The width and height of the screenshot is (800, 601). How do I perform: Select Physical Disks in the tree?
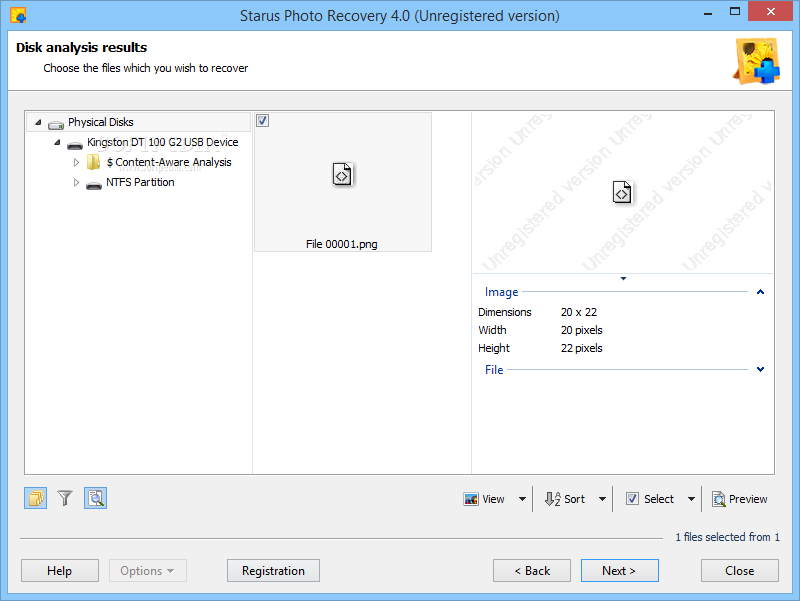[101, 122]
